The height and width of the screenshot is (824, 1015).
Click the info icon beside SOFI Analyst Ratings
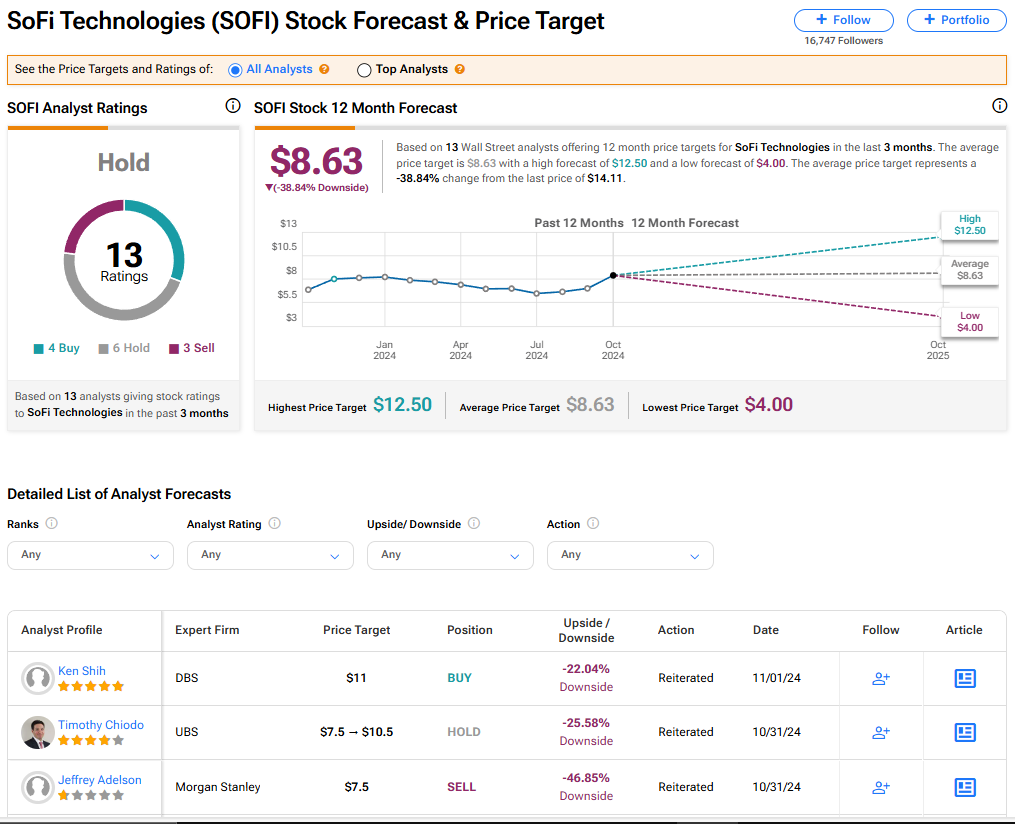tap(233, 106)
